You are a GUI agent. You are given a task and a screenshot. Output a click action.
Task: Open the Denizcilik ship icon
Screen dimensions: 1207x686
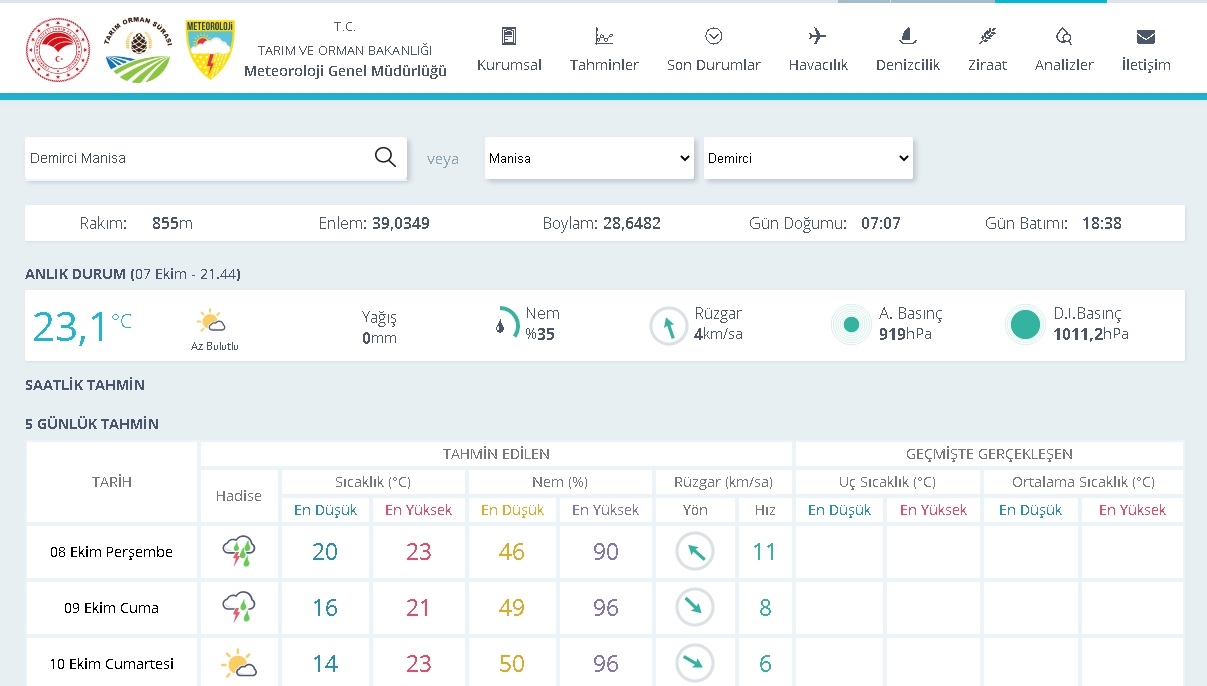coord(907,37)
